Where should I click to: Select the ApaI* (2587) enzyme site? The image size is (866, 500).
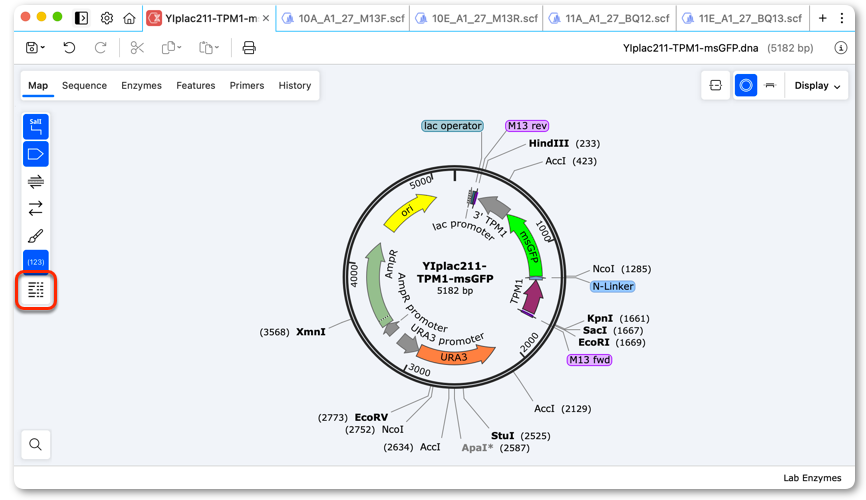coord(495,448)
